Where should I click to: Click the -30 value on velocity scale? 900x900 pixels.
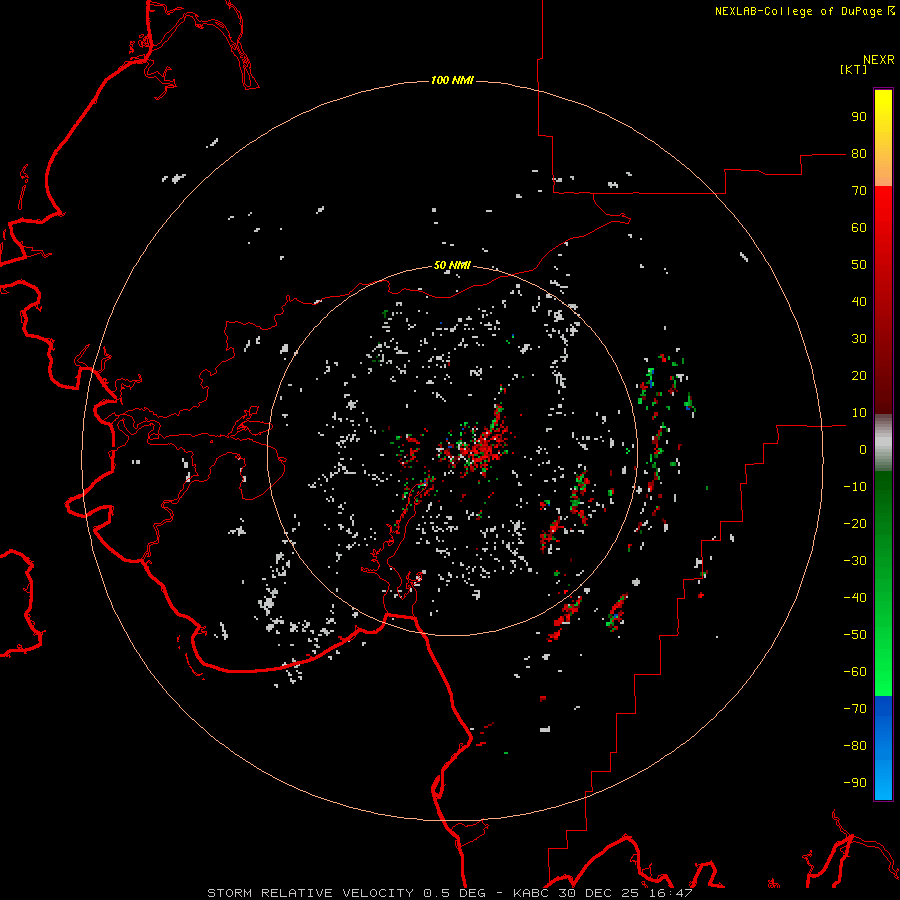(855, 561)
